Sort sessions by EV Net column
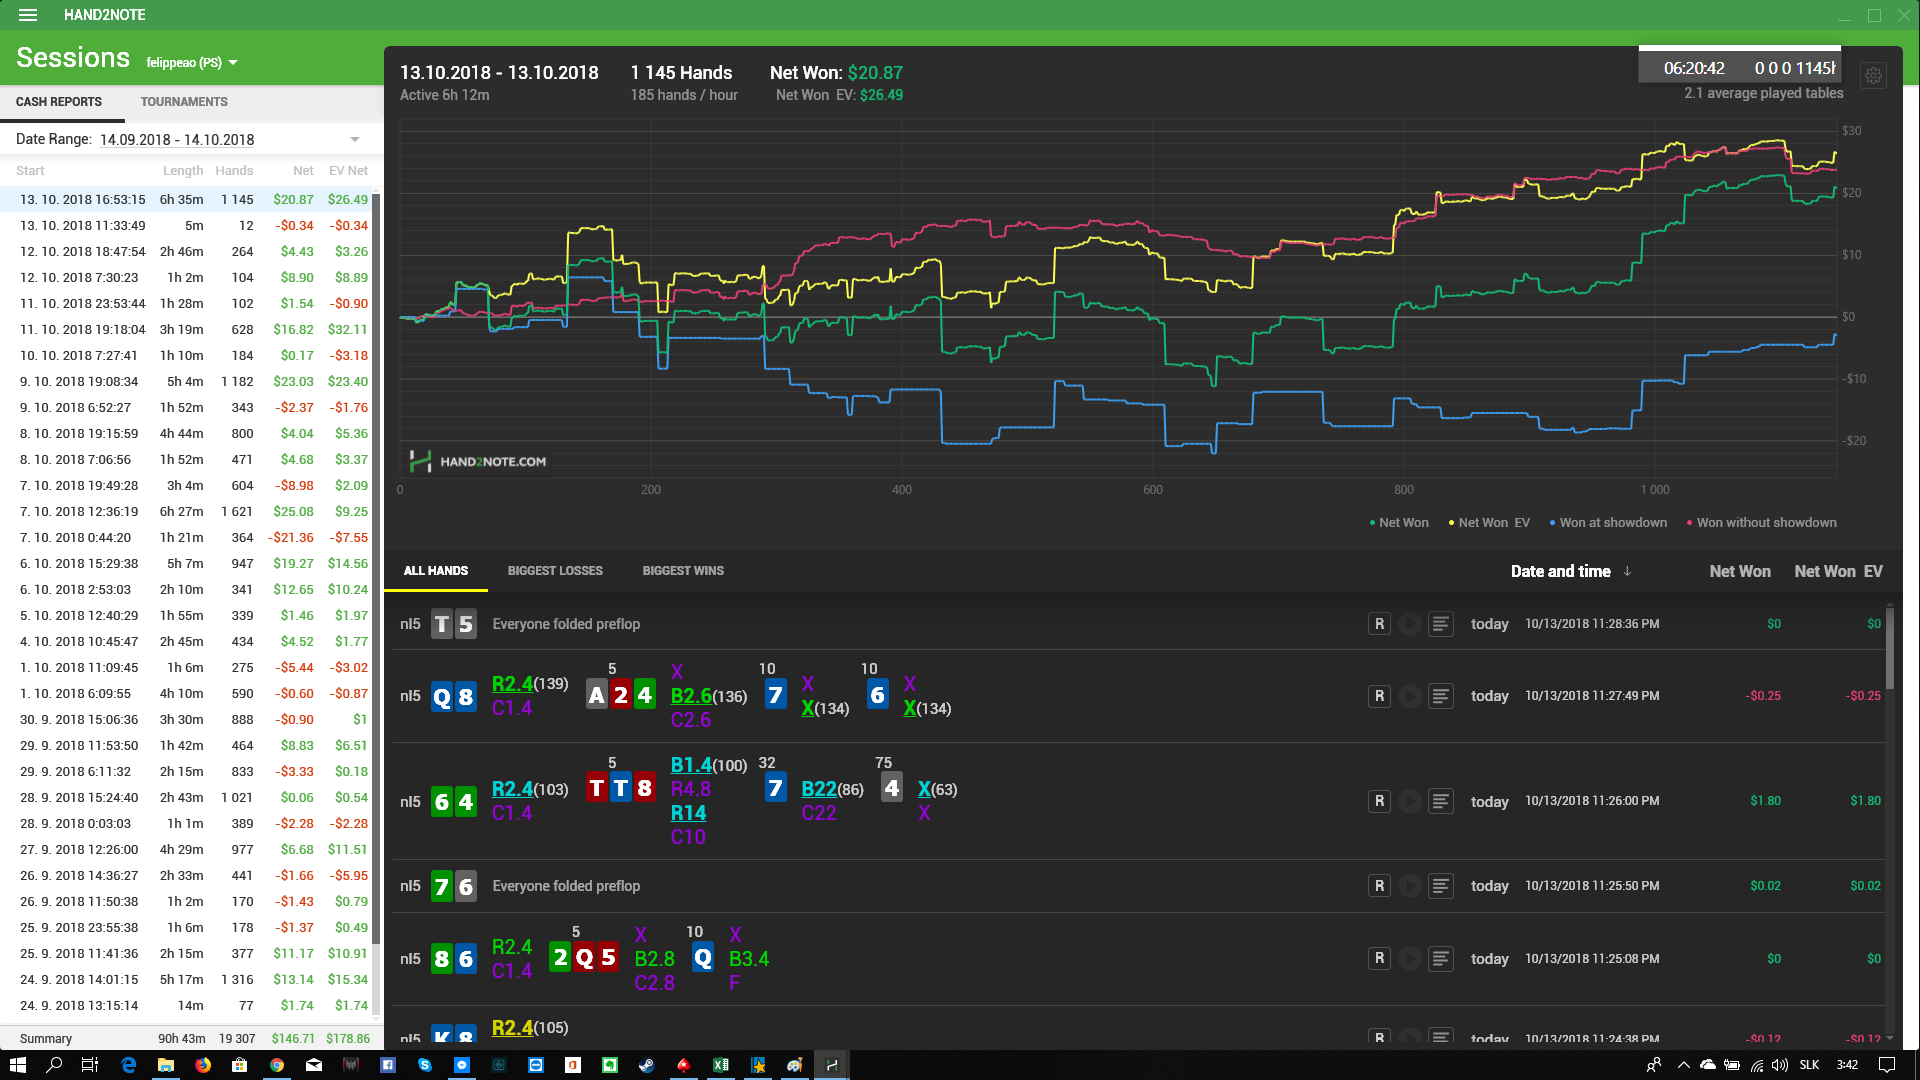 349,171
